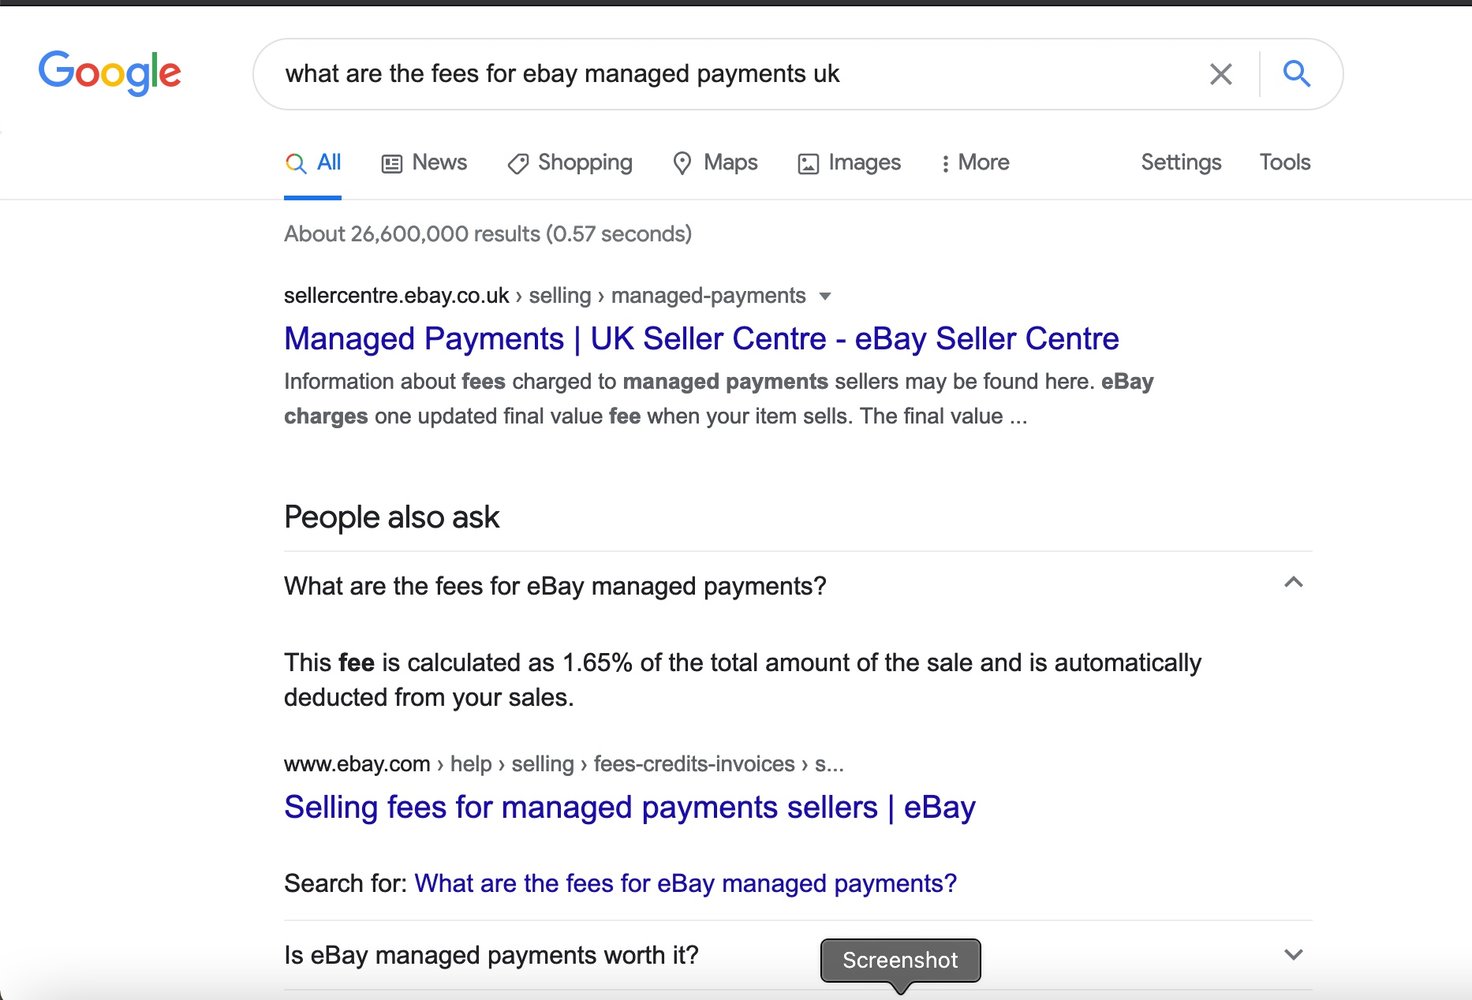Click 'Search for' eBay managed payments fees link
1472x1000 pixels.
coord(685,884)
